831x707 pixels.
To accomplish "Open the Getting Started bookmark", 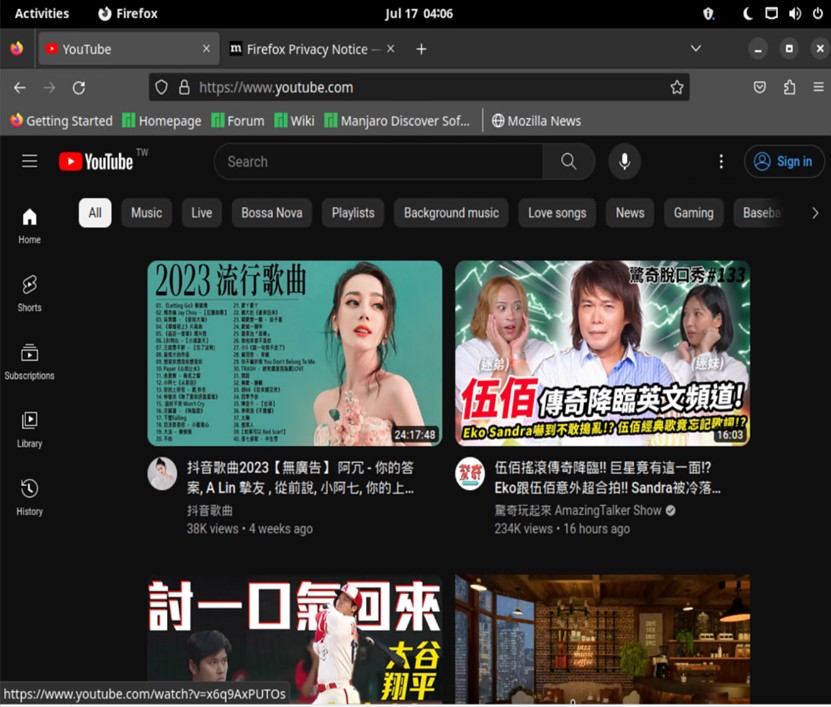I will (62, 121).
